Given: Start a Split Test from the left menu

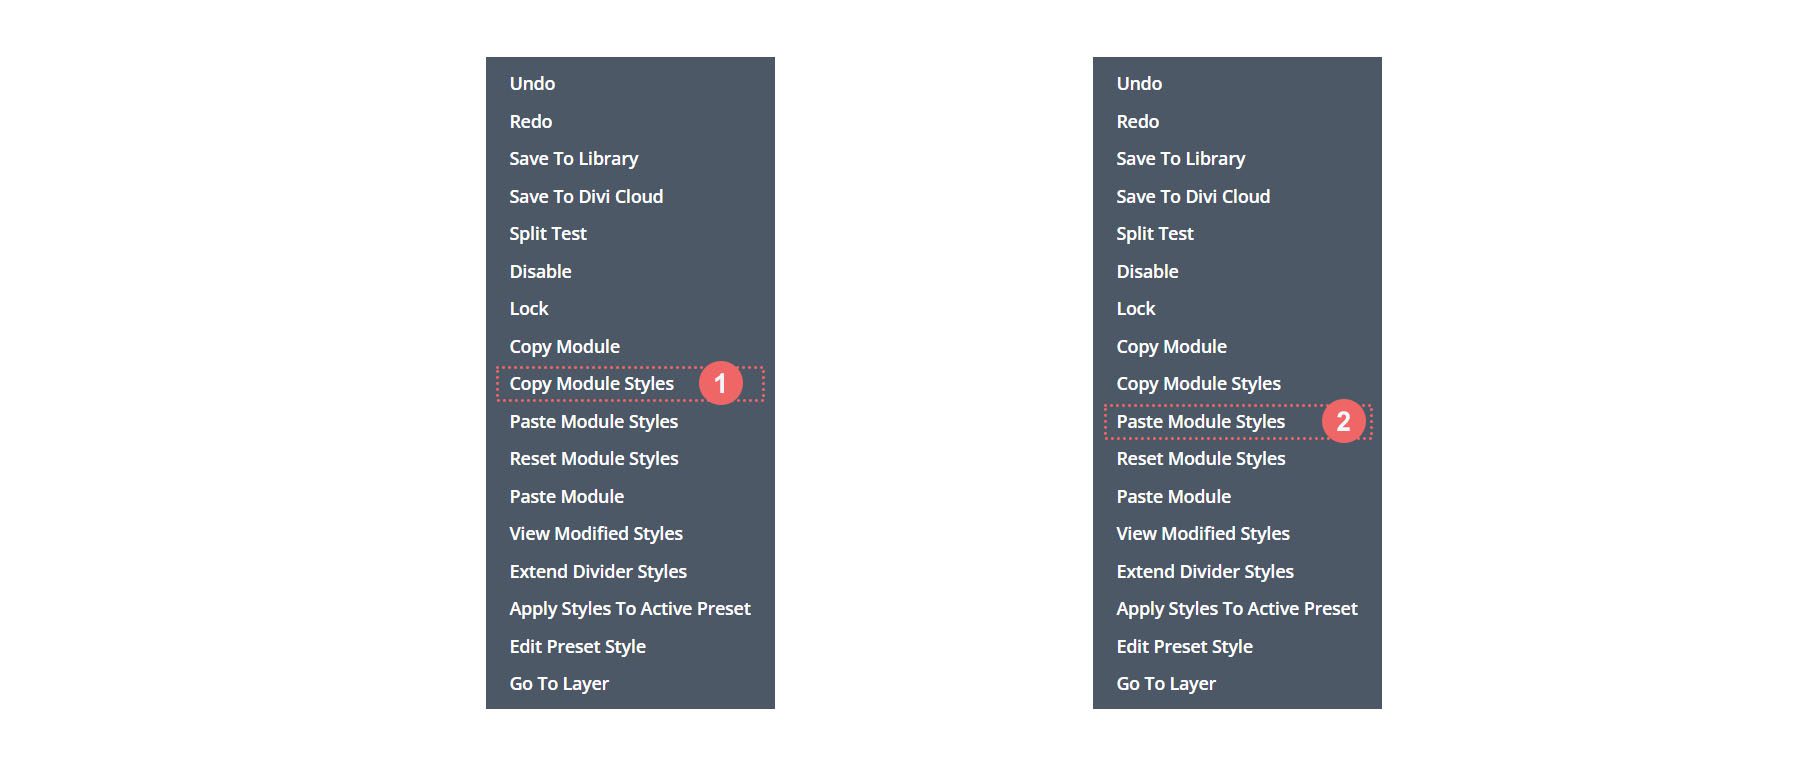Looking at the screenshot, I should pos(547,233).
